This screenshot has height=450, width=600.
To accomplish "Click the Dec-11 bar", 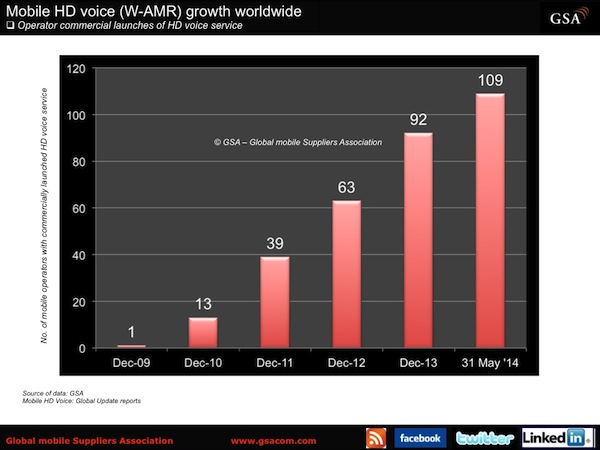I will click(273, 303).
